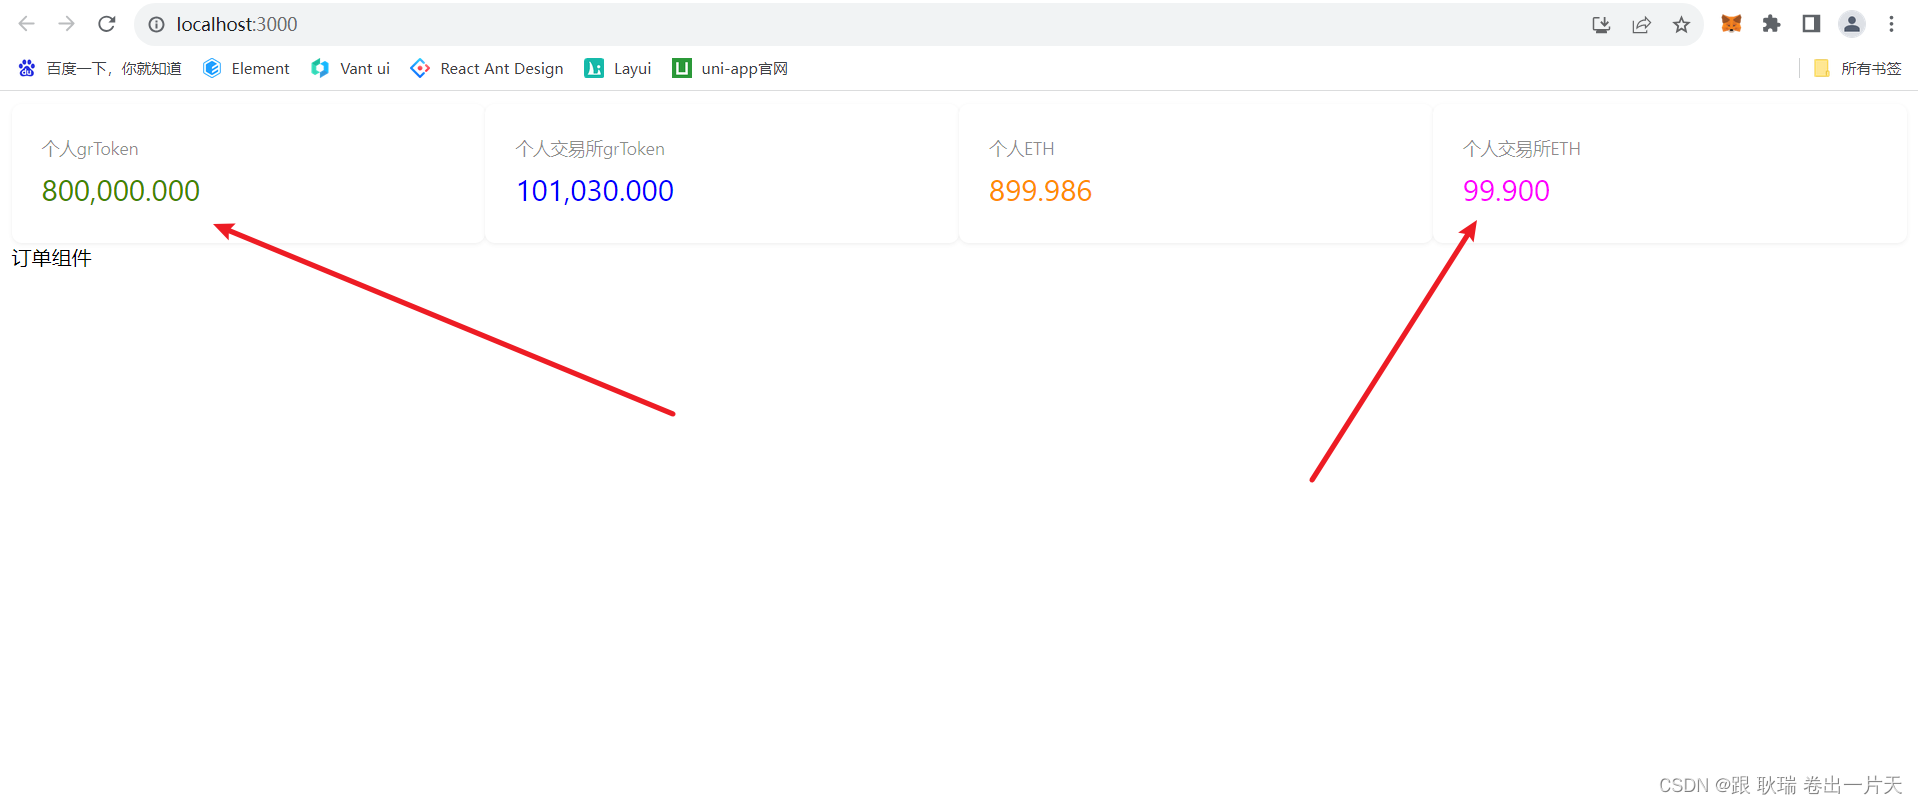Click the 个人交易所grToken card title
This screenshot has width=1918, height=804.
coord(590,149)
